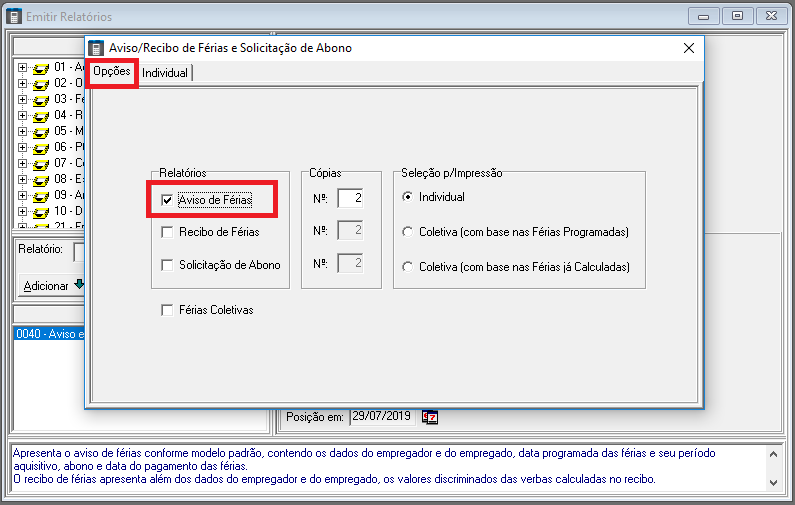The image size is (795, 505).
Task: Click the folder icon of item 01
Action: click(41, 68)
